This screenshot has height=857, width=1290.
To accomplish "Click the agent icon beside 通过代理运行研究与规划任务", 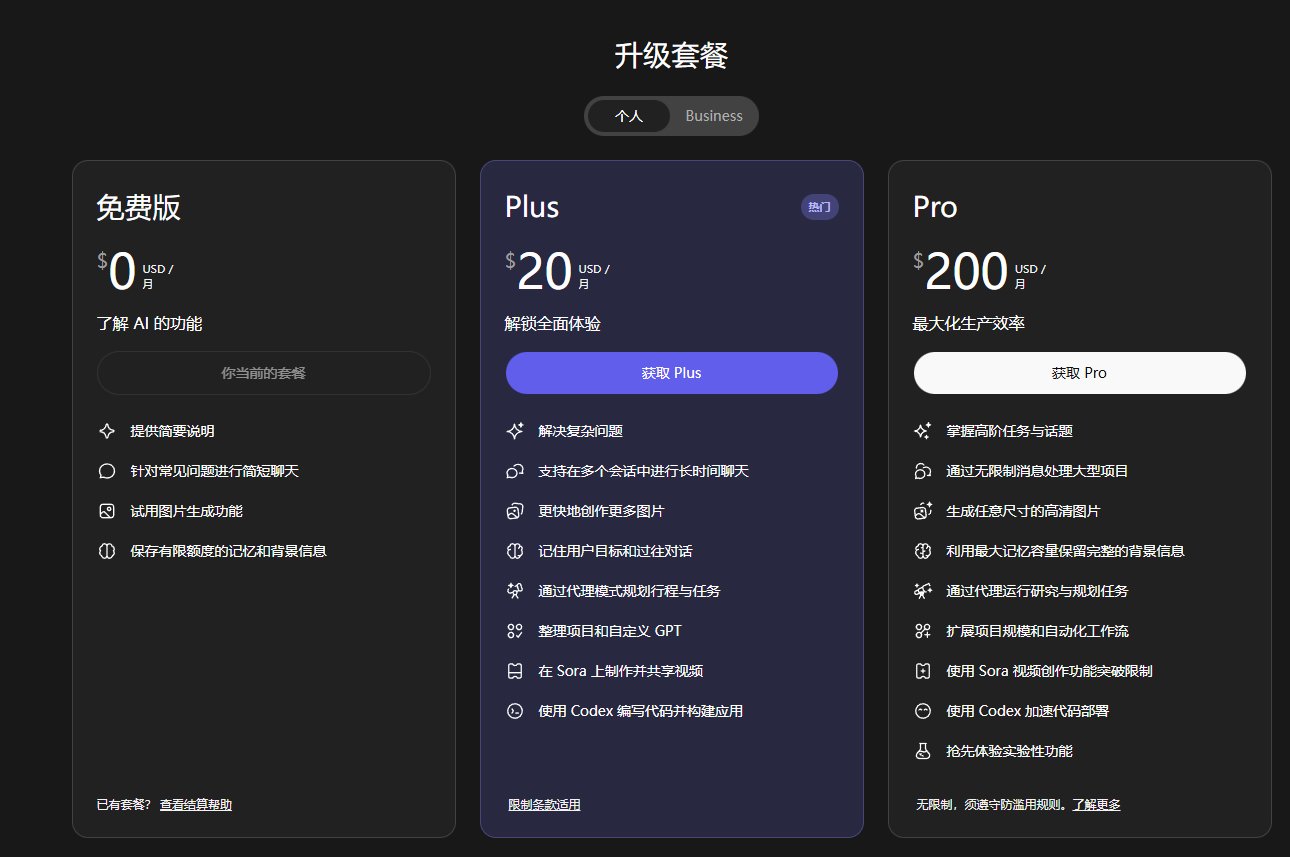I will coord(923,591).
